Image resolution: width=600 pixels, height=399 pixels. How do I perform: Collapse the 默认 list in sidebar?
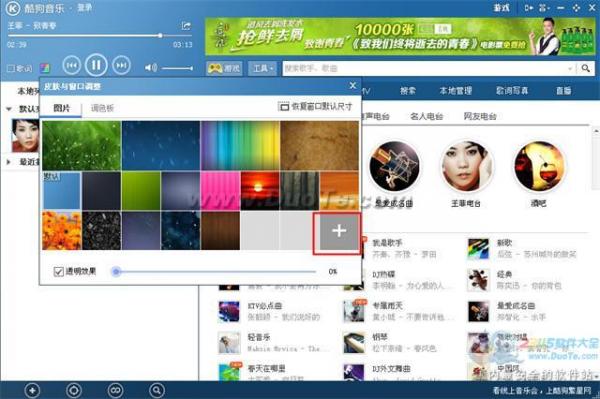9,109
